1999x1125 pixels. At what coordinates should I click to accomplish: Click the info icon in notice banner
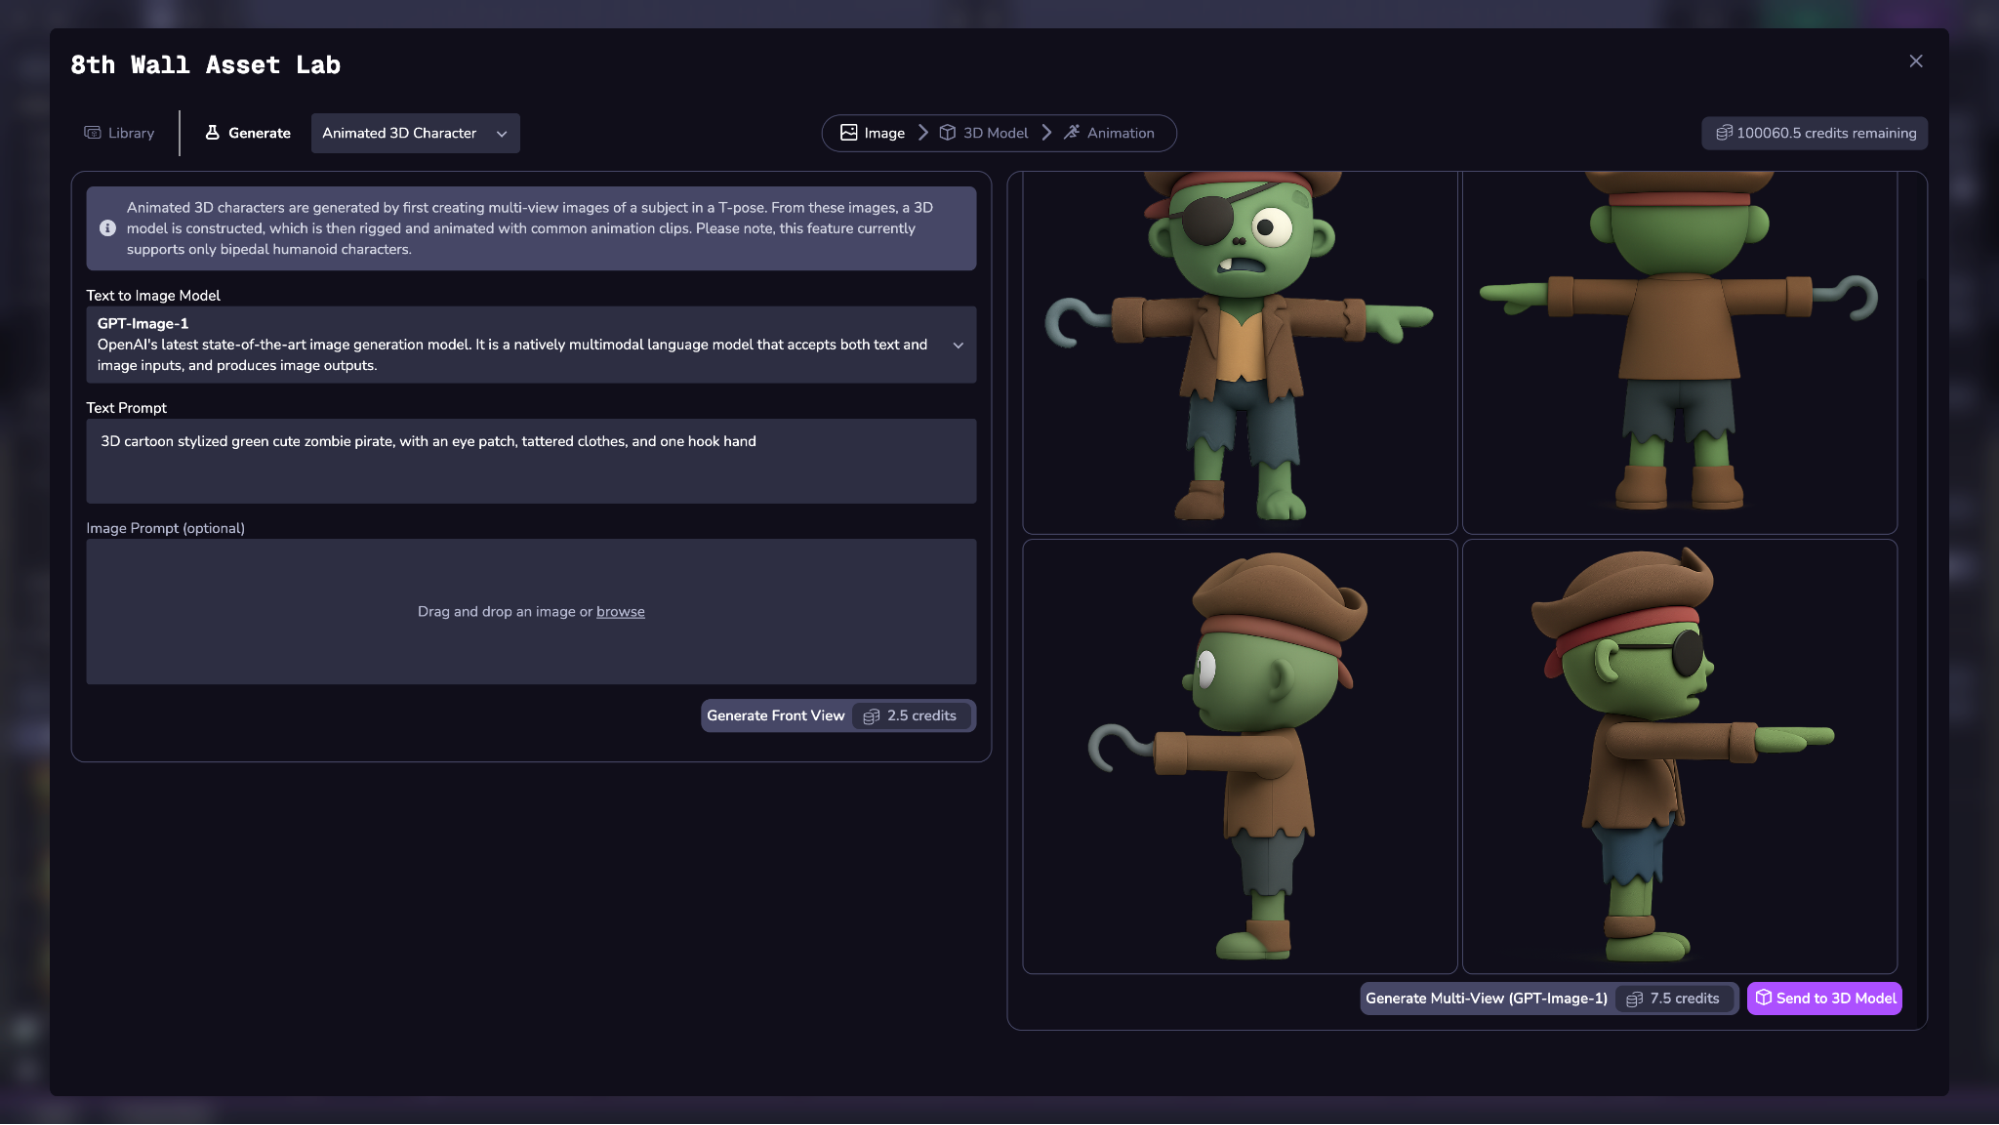click(108, 229)
